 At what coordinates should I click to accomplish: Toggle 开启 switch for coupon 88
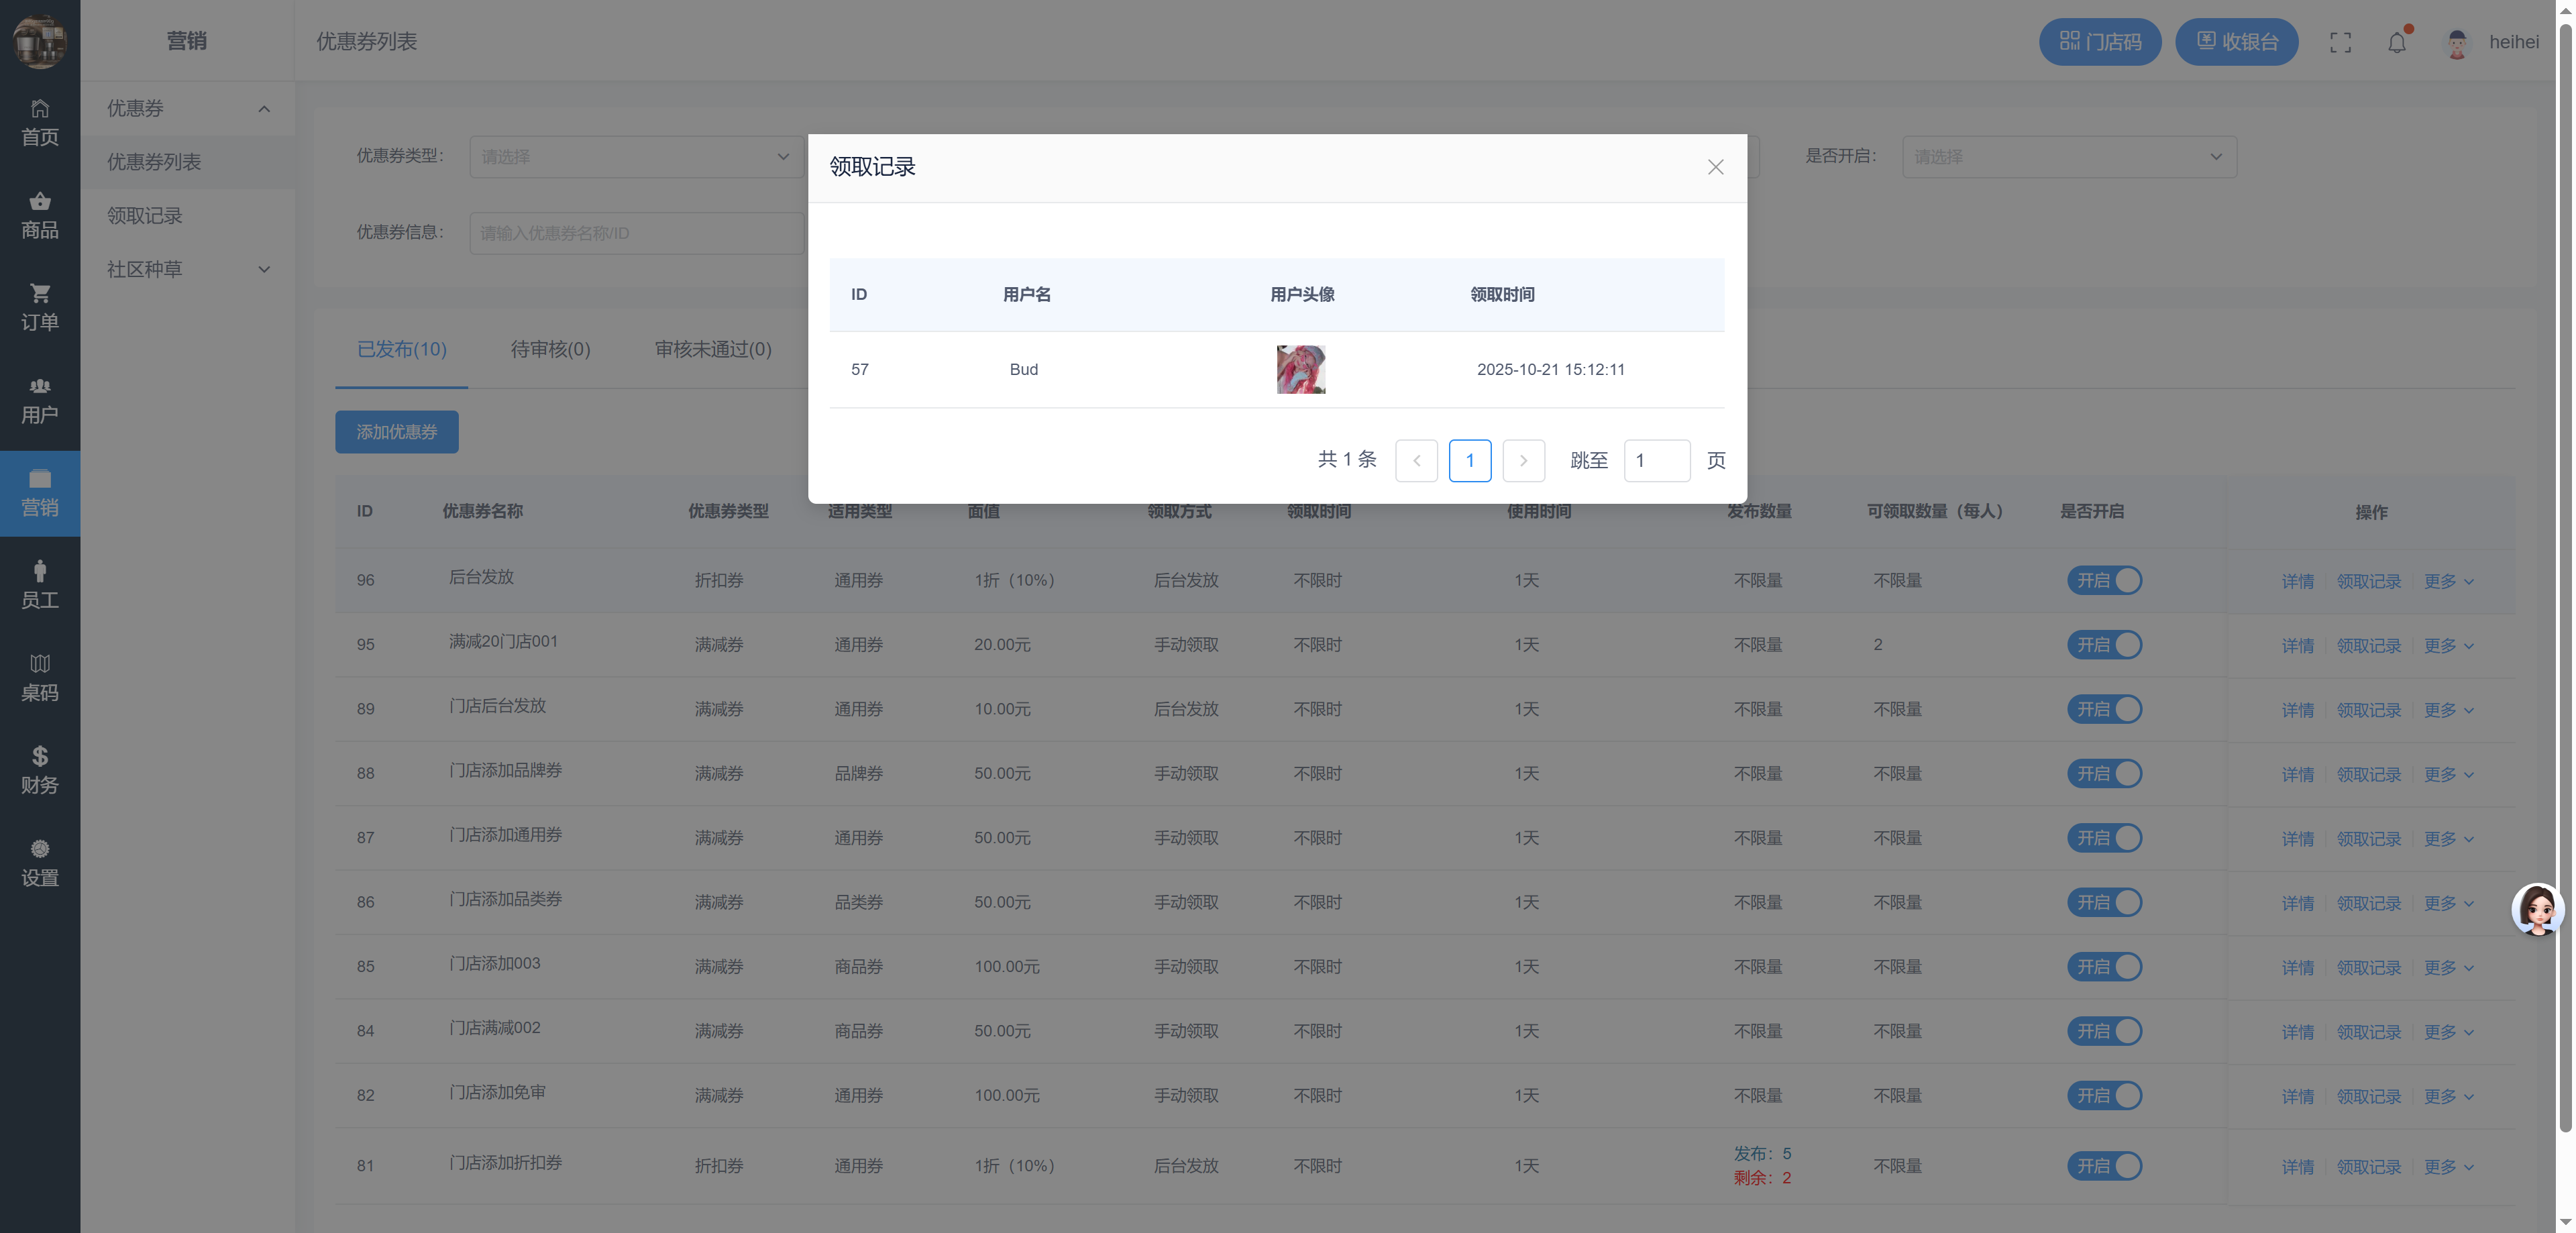(2104, 773)
